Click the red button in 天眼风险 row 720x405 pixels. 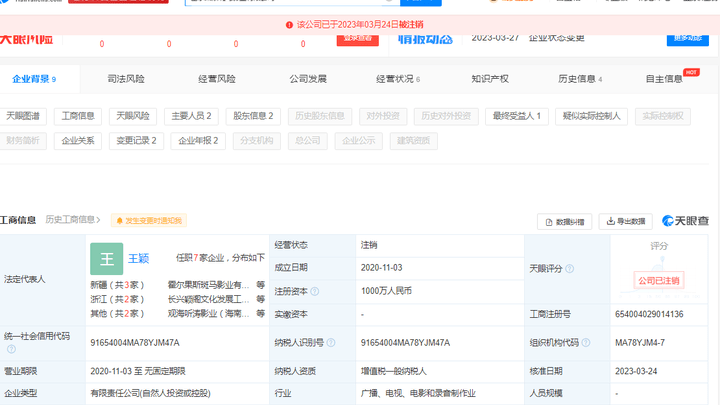[x=358, y=39]
